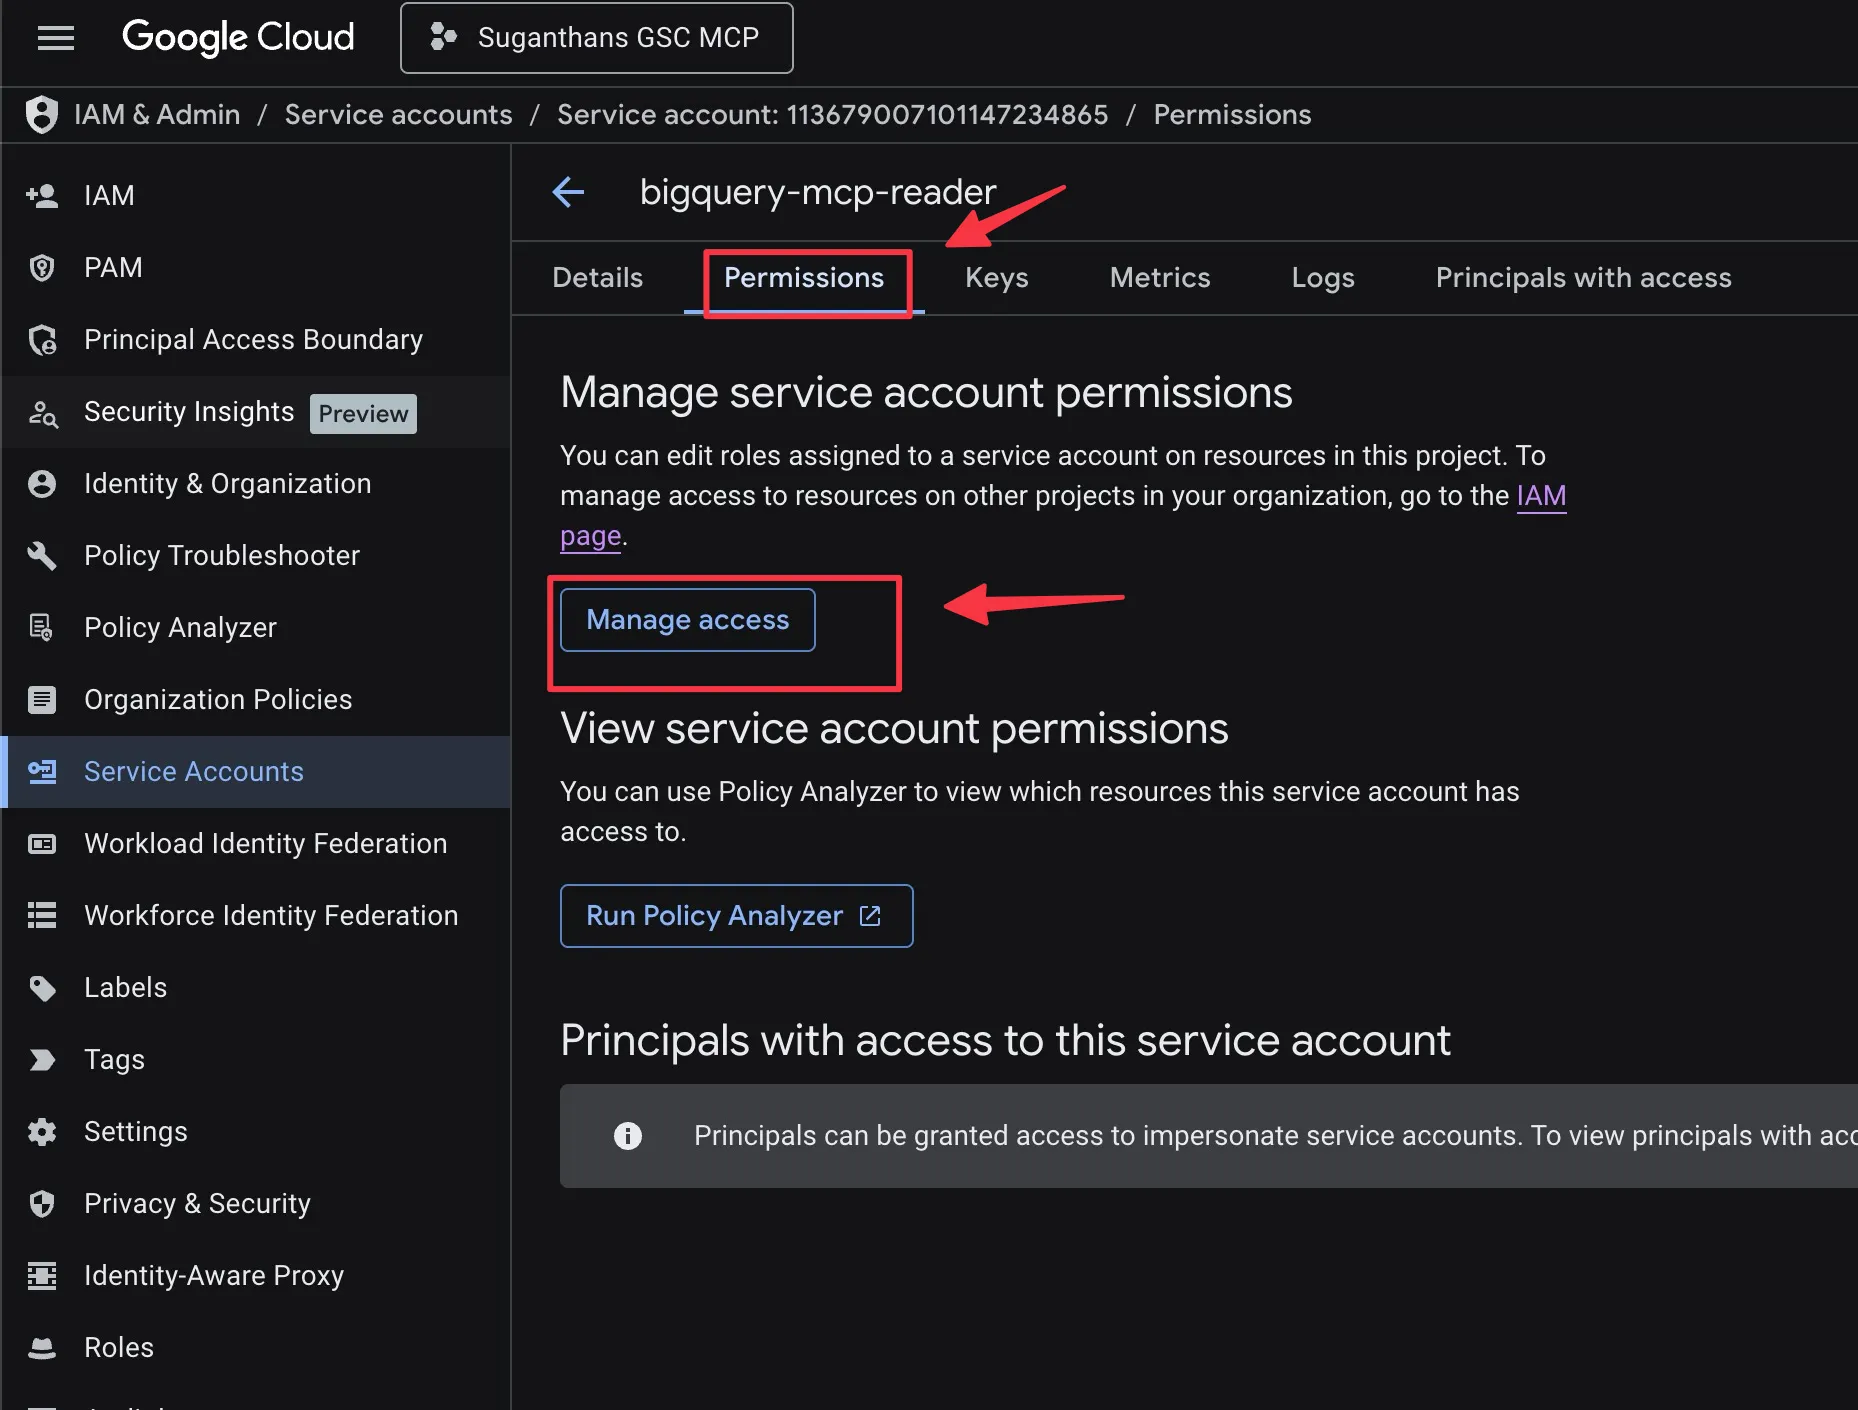The height and width of the screenshot is (1410, 1858).
Task: Click the IAM icon in sidebar
Action: pyautogui.click(x=42, y=196)
